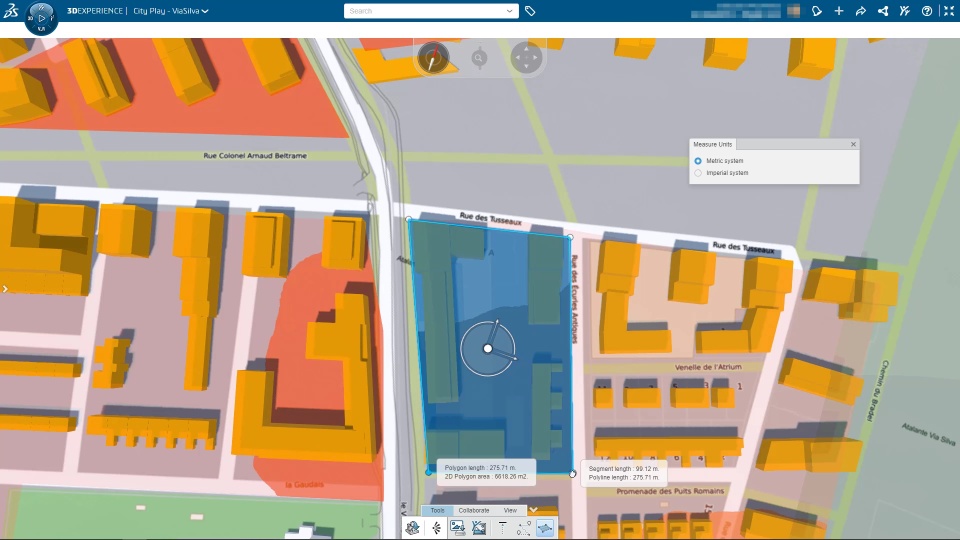Click the radiating burst tool icon
960x540 pixels.
436,527
